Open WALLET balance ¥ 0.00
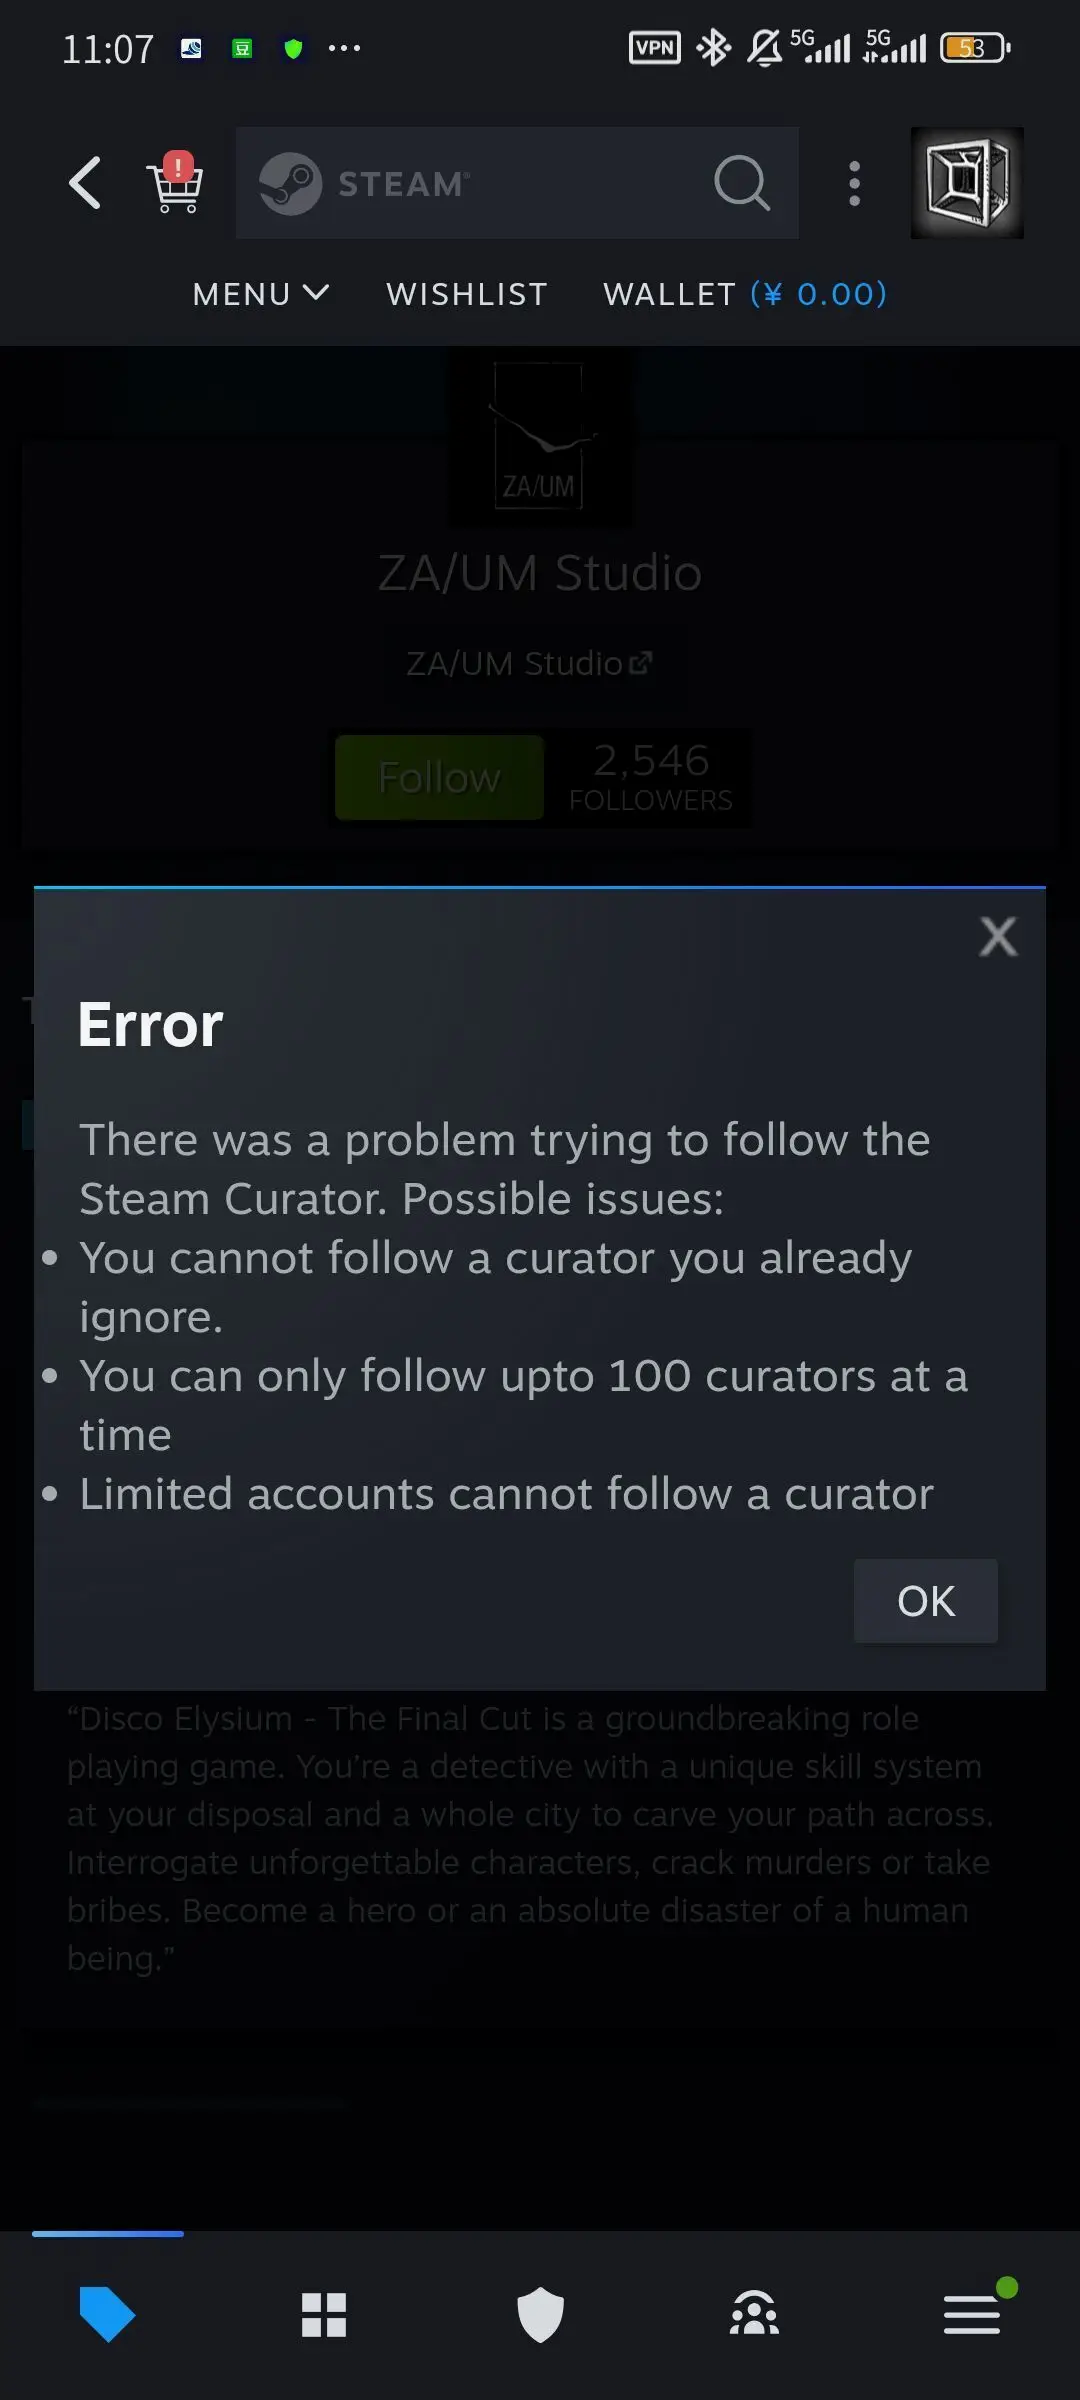Image resolution: width=1080 pixels, height=2400 pixels. tap(745, 294)
